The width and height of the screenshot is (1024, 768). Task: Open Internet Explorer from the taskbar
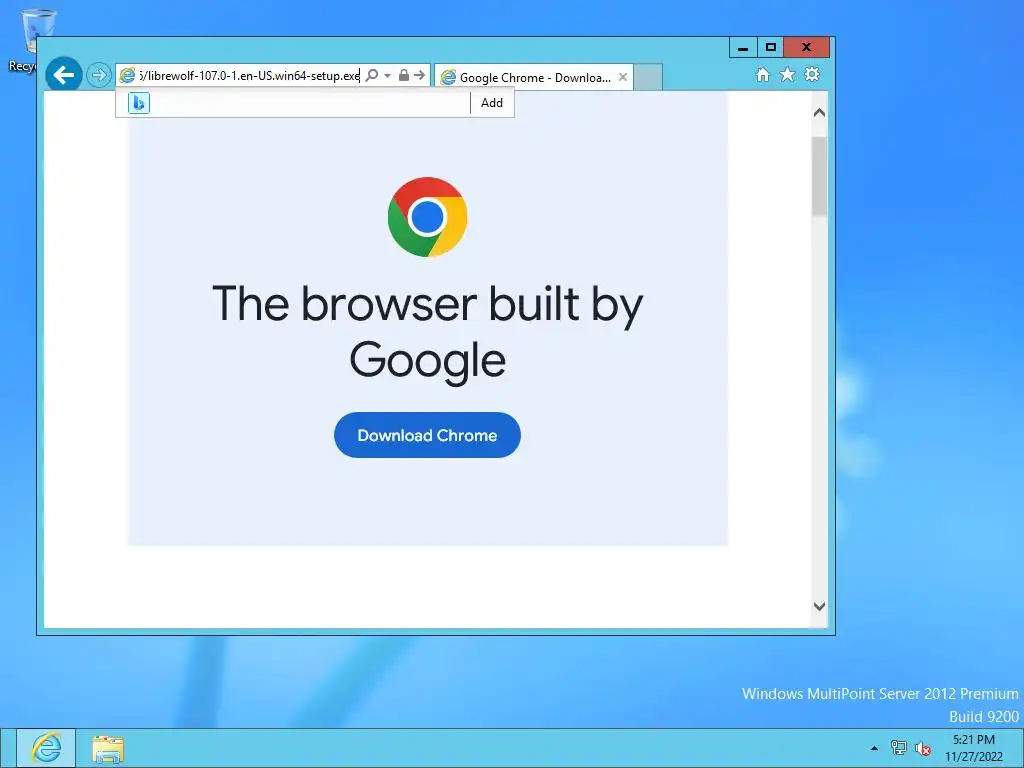(x=46, y=748)
